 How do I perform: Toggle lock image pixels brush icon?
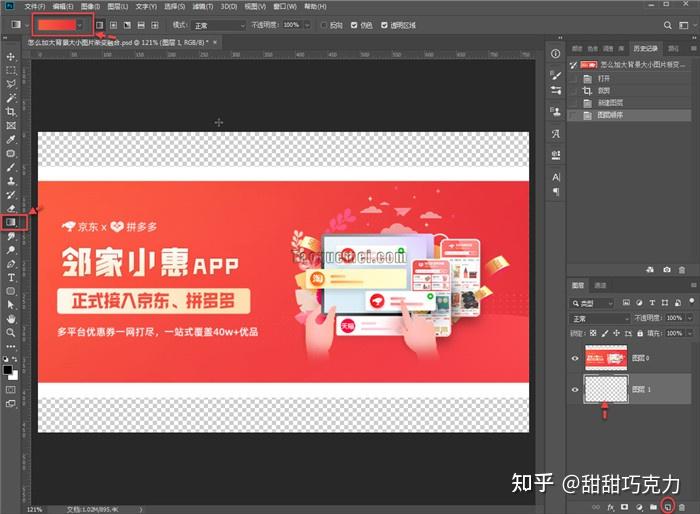pyautogui.click(x=605, y=333)
